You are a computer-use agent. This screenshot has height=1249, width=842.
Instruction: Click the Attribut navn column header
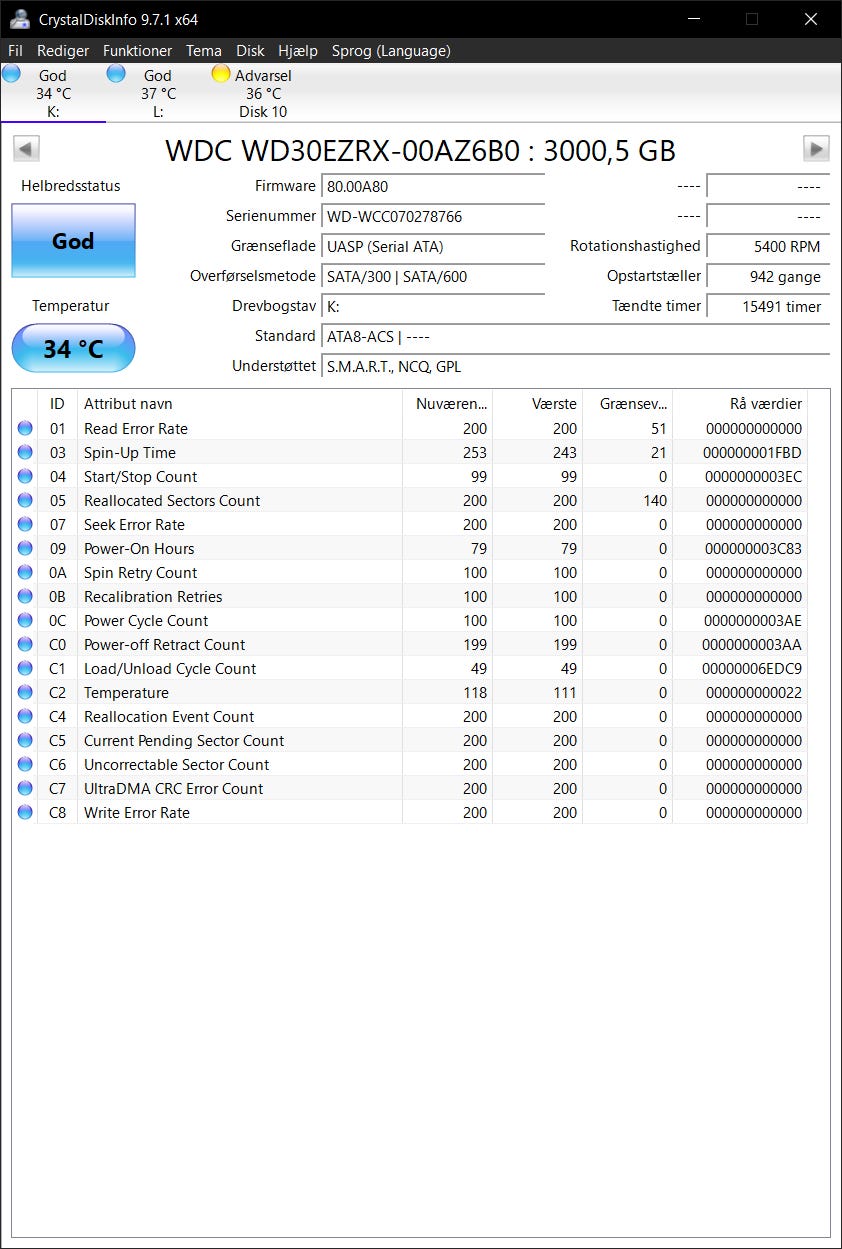point(240,404)
